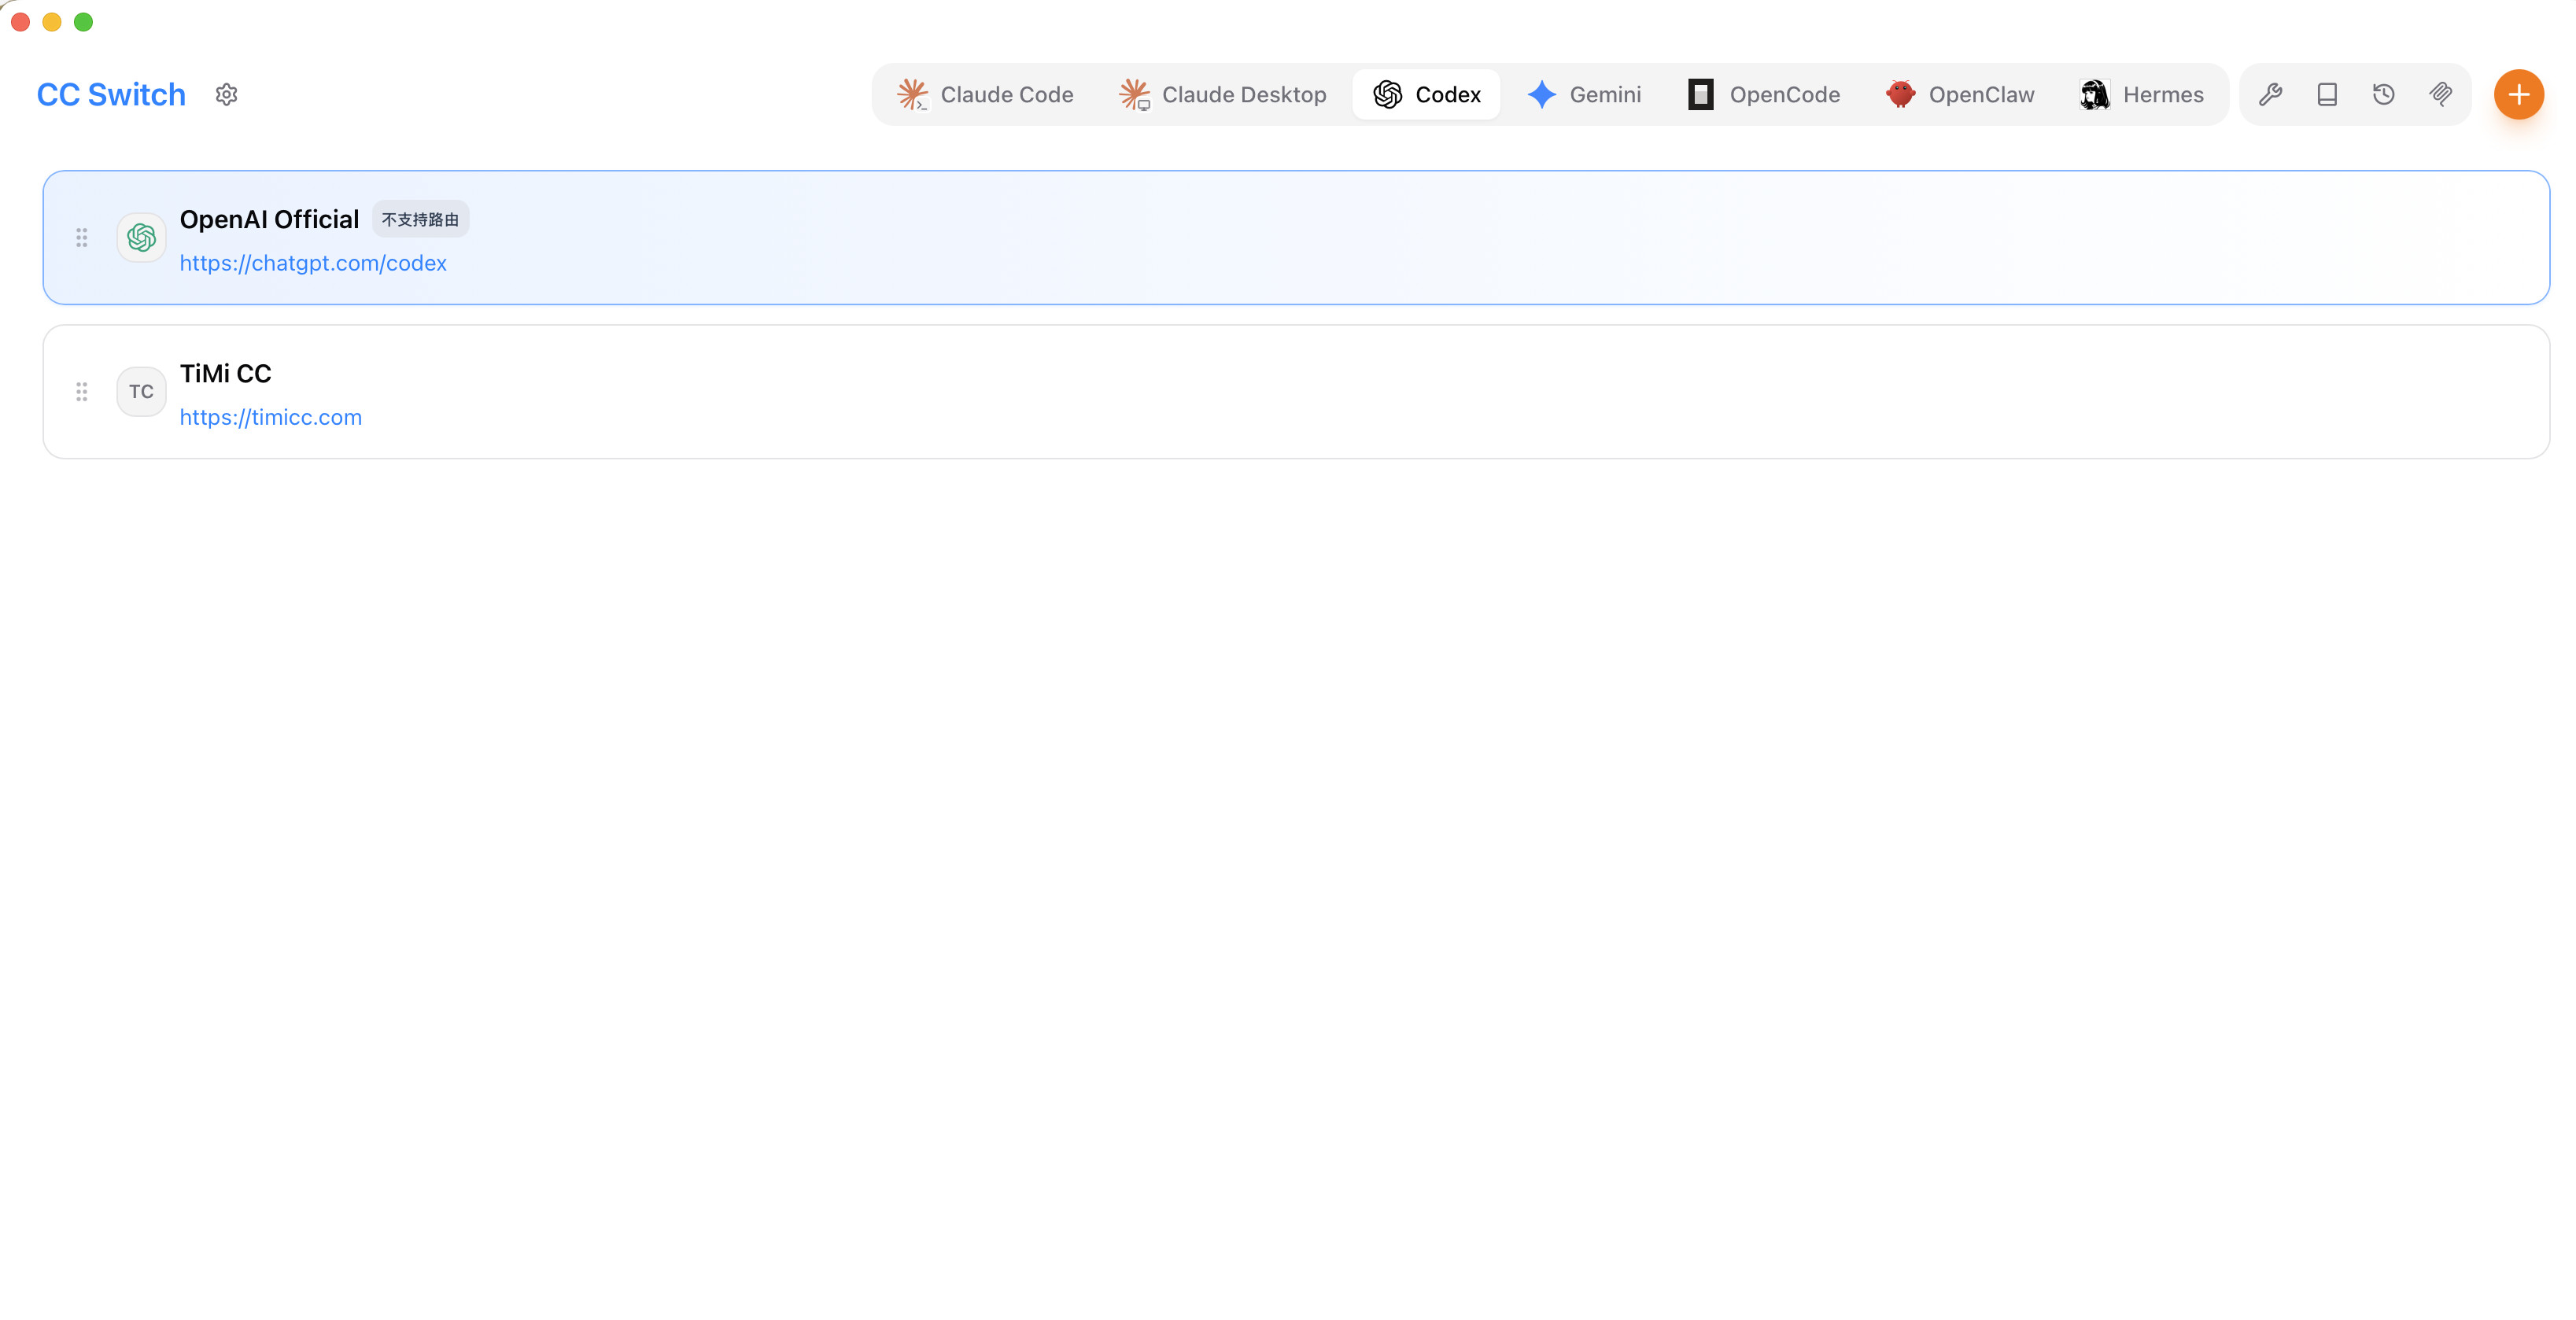Open the book icon in toolbar

[2327, 94]
